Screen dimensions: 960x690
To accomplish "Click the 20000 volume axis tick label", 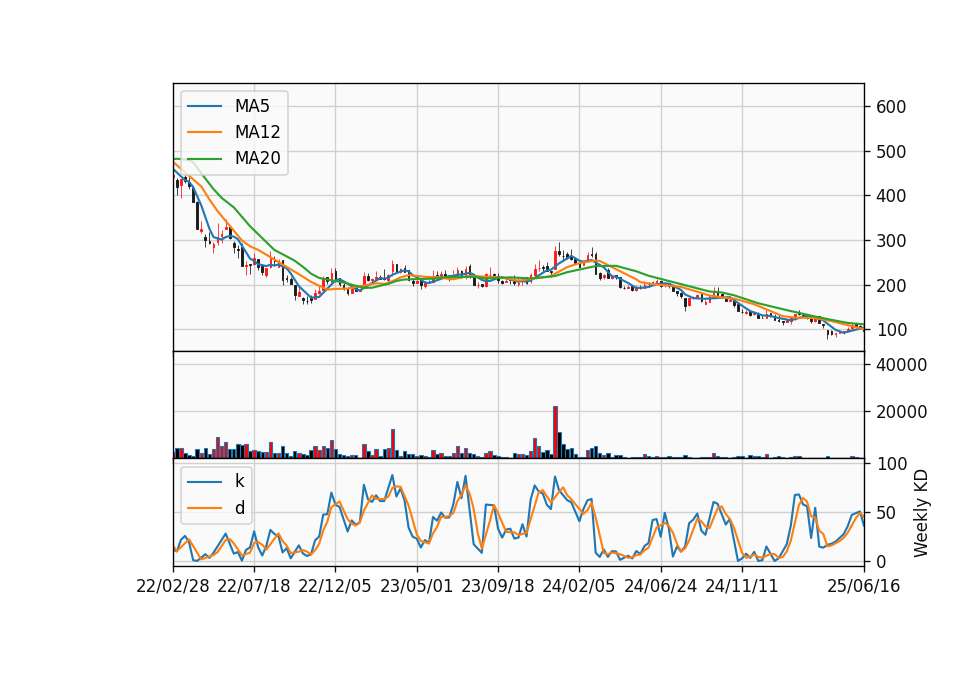I will [902, 412].
